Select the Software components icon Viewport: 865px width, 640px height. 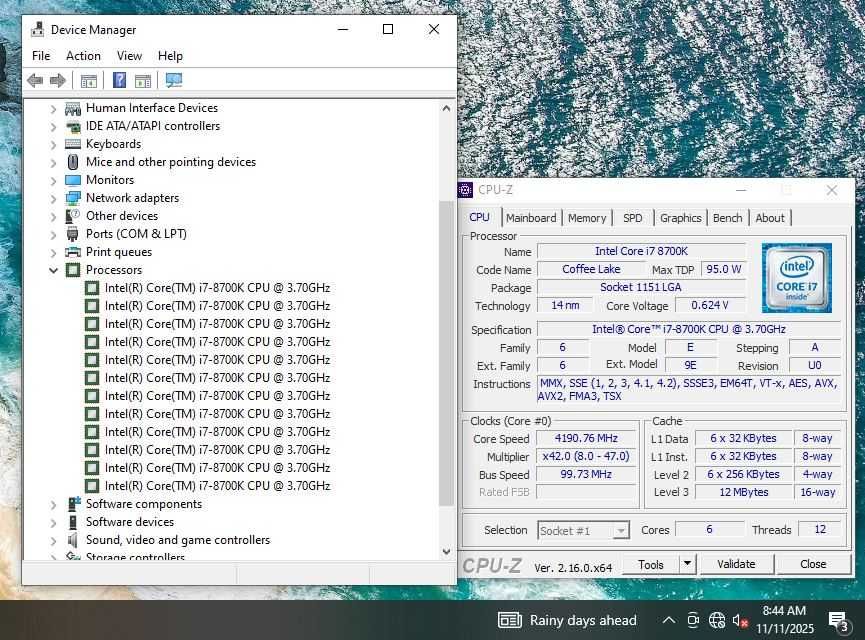(x=74, y=504)
